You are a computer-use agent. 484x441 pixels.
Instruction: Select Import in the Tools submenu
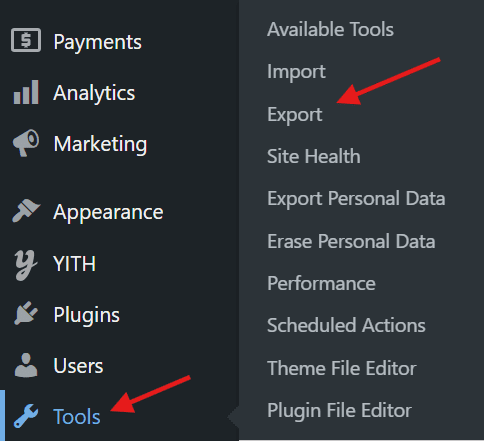tap(296, 72)
